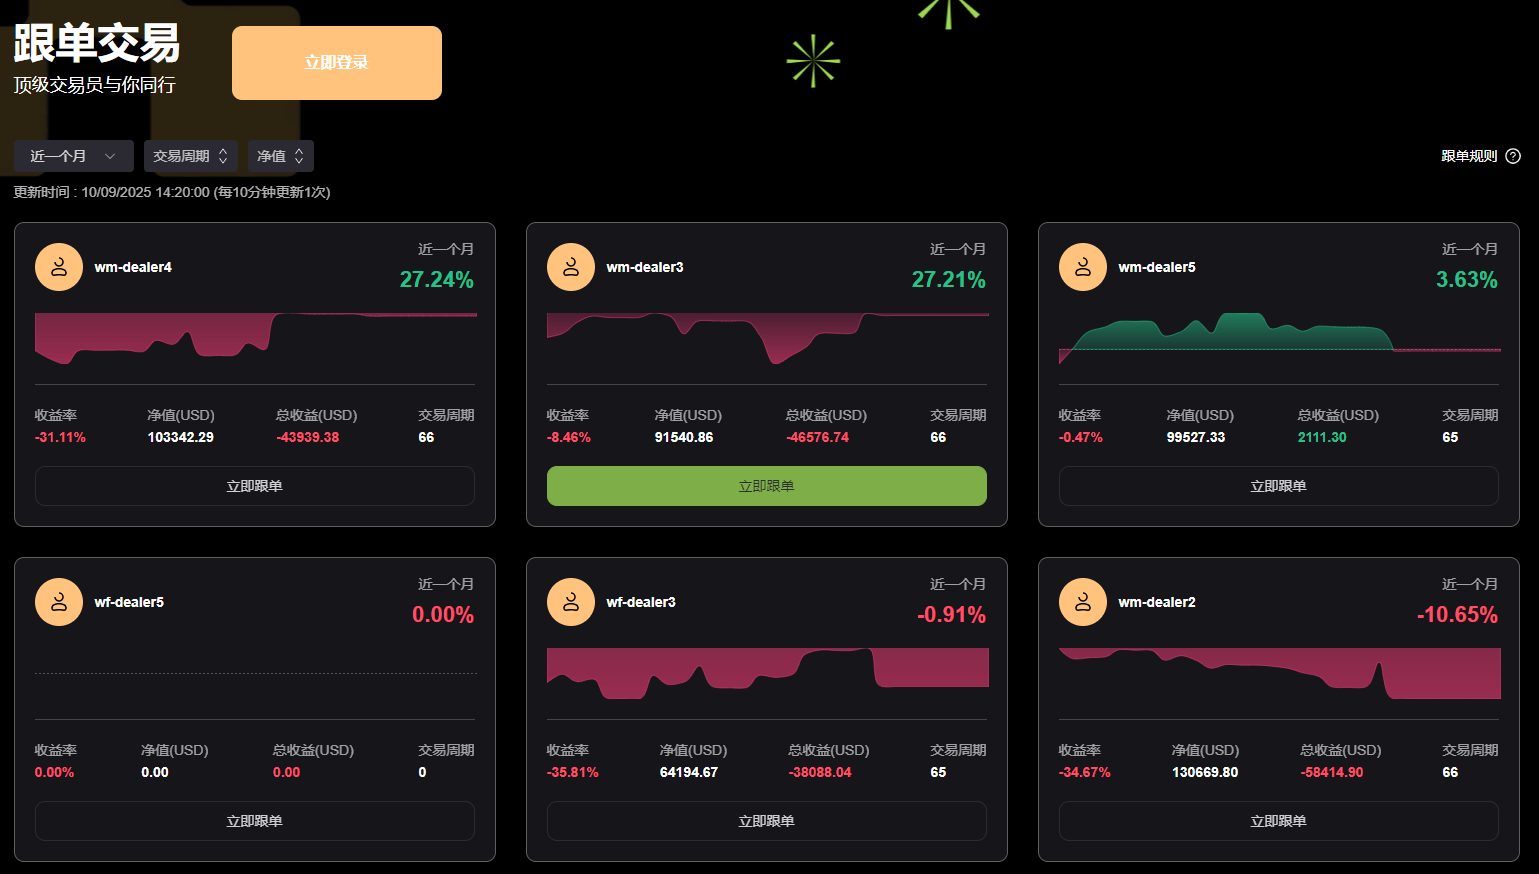Select wm-dealer5's avatar icon
The width and height of the screenshot is (1539, 874).
coord(1082,267)
